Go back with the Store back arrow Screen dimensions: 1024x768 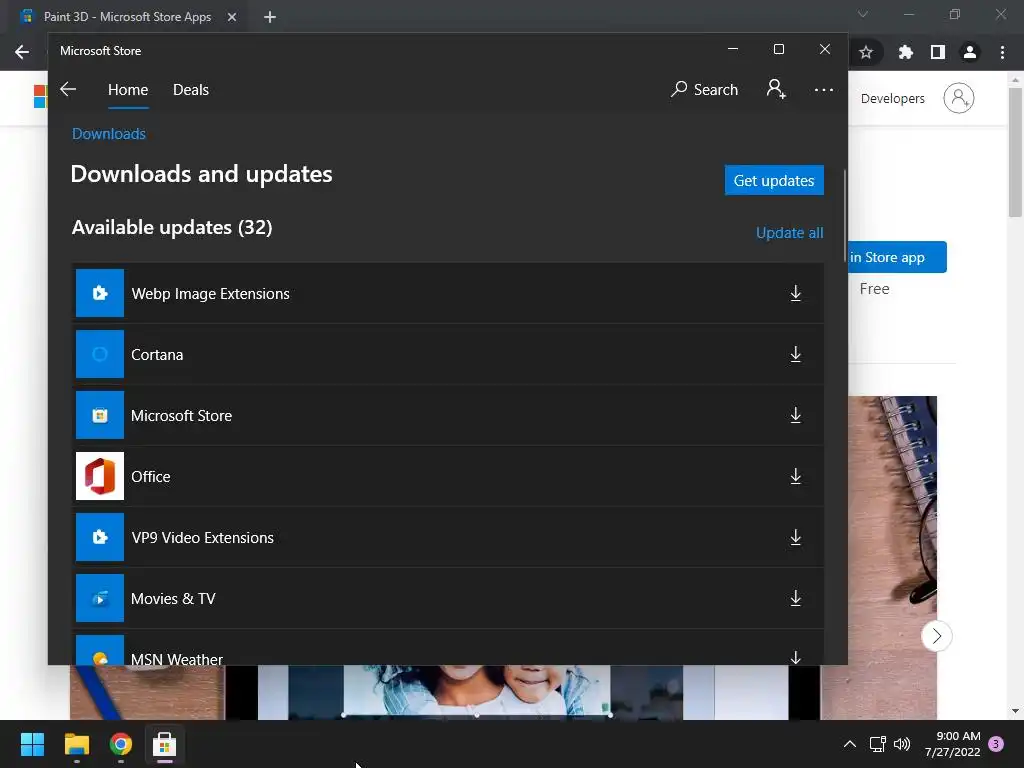(68, 89)
